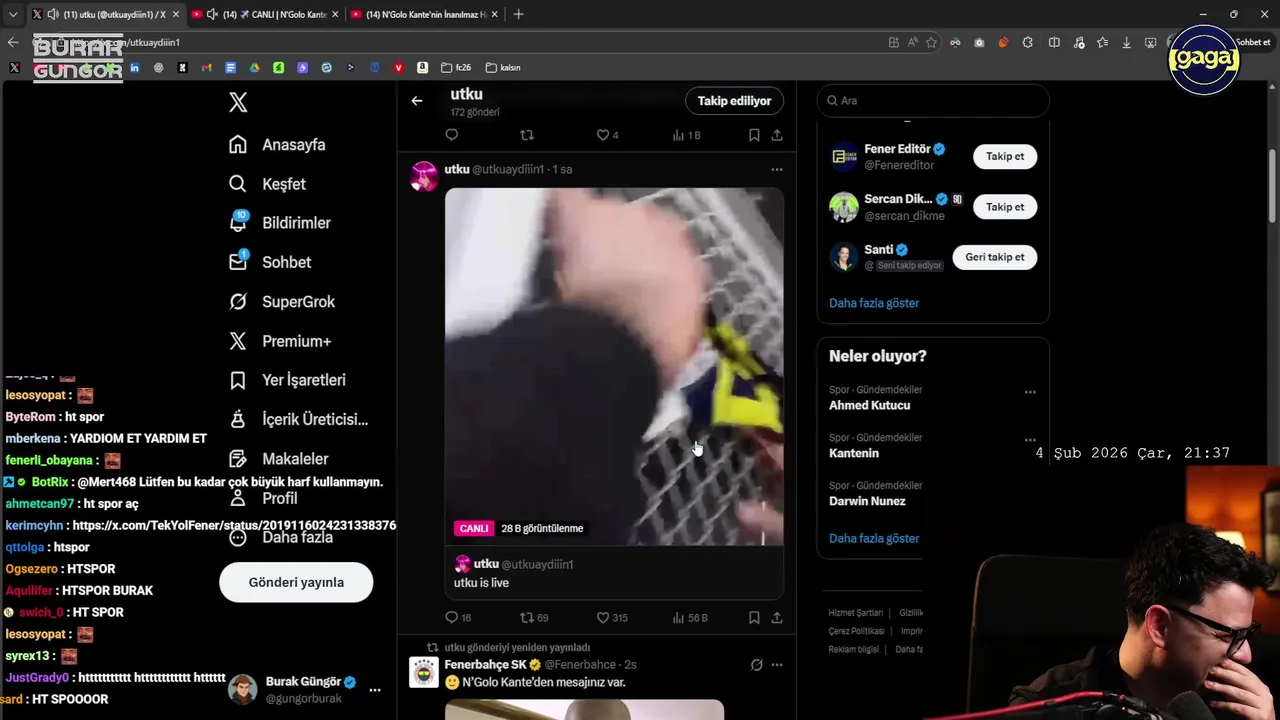Open browser Extensions puzzle icon
The image size is (1280, 720).
point(1028,43)
